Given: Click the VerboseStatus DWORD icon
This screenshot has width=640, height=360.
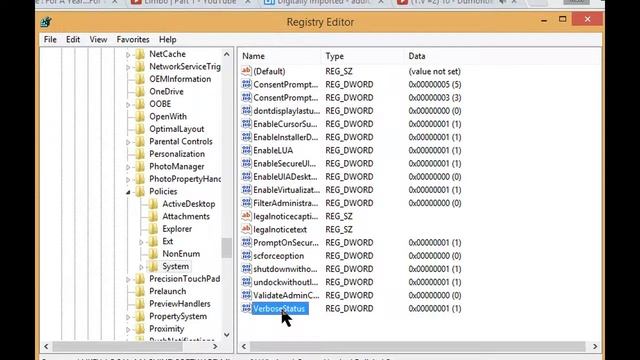Looking at the screenshot, I should (246, 308).
